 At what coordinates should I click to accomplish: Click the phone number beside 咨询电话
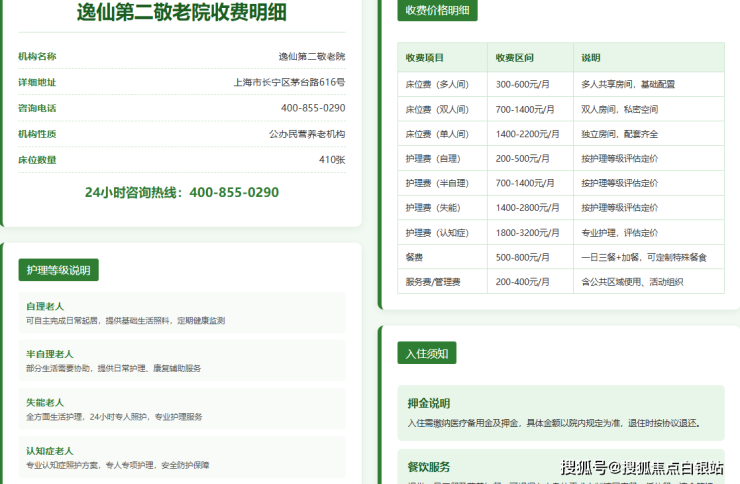[313, 108]
